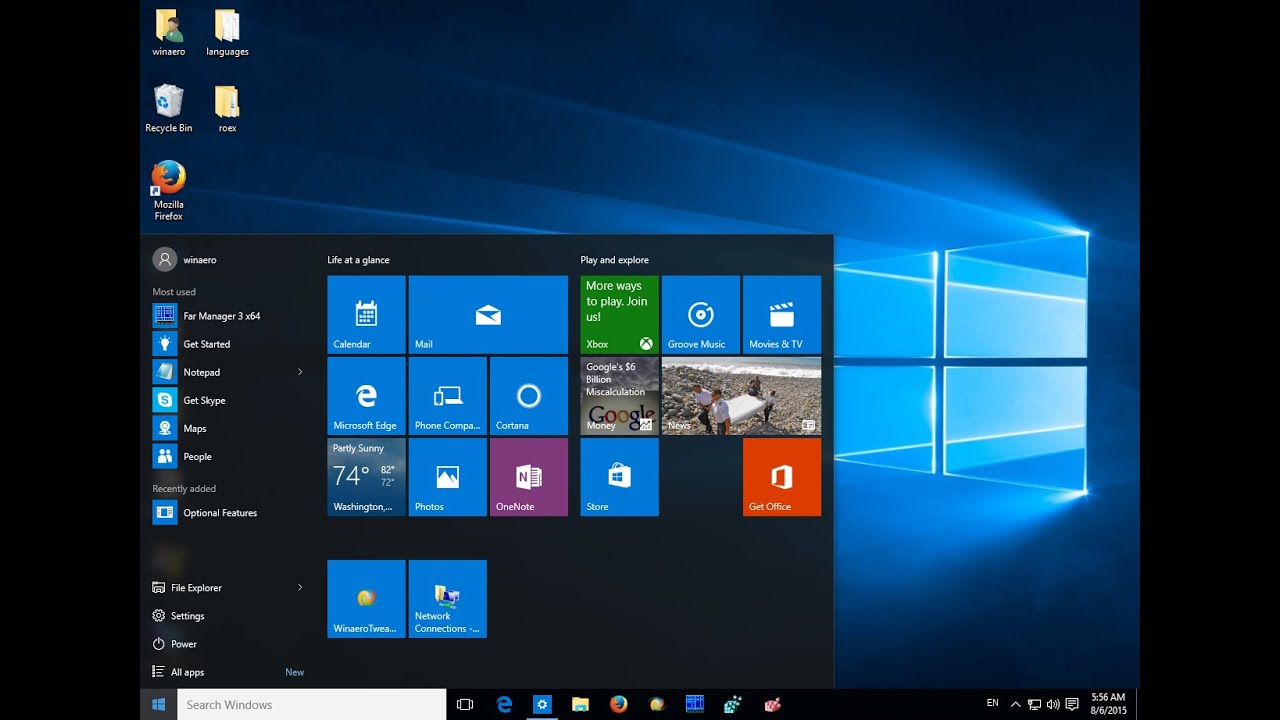
Task: Select the winaero desktop folder
Action: tap(169, 33)
